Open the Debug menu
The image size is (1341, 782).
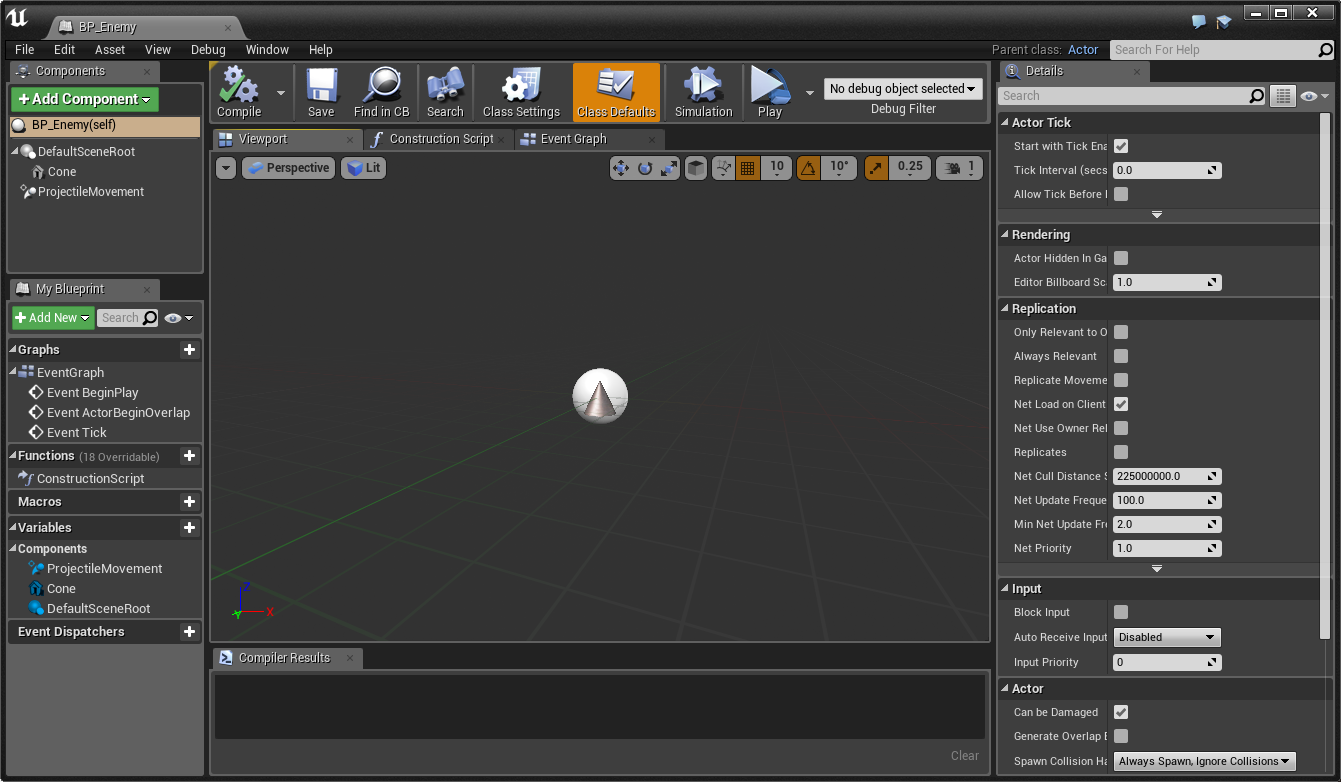[208, 49]
